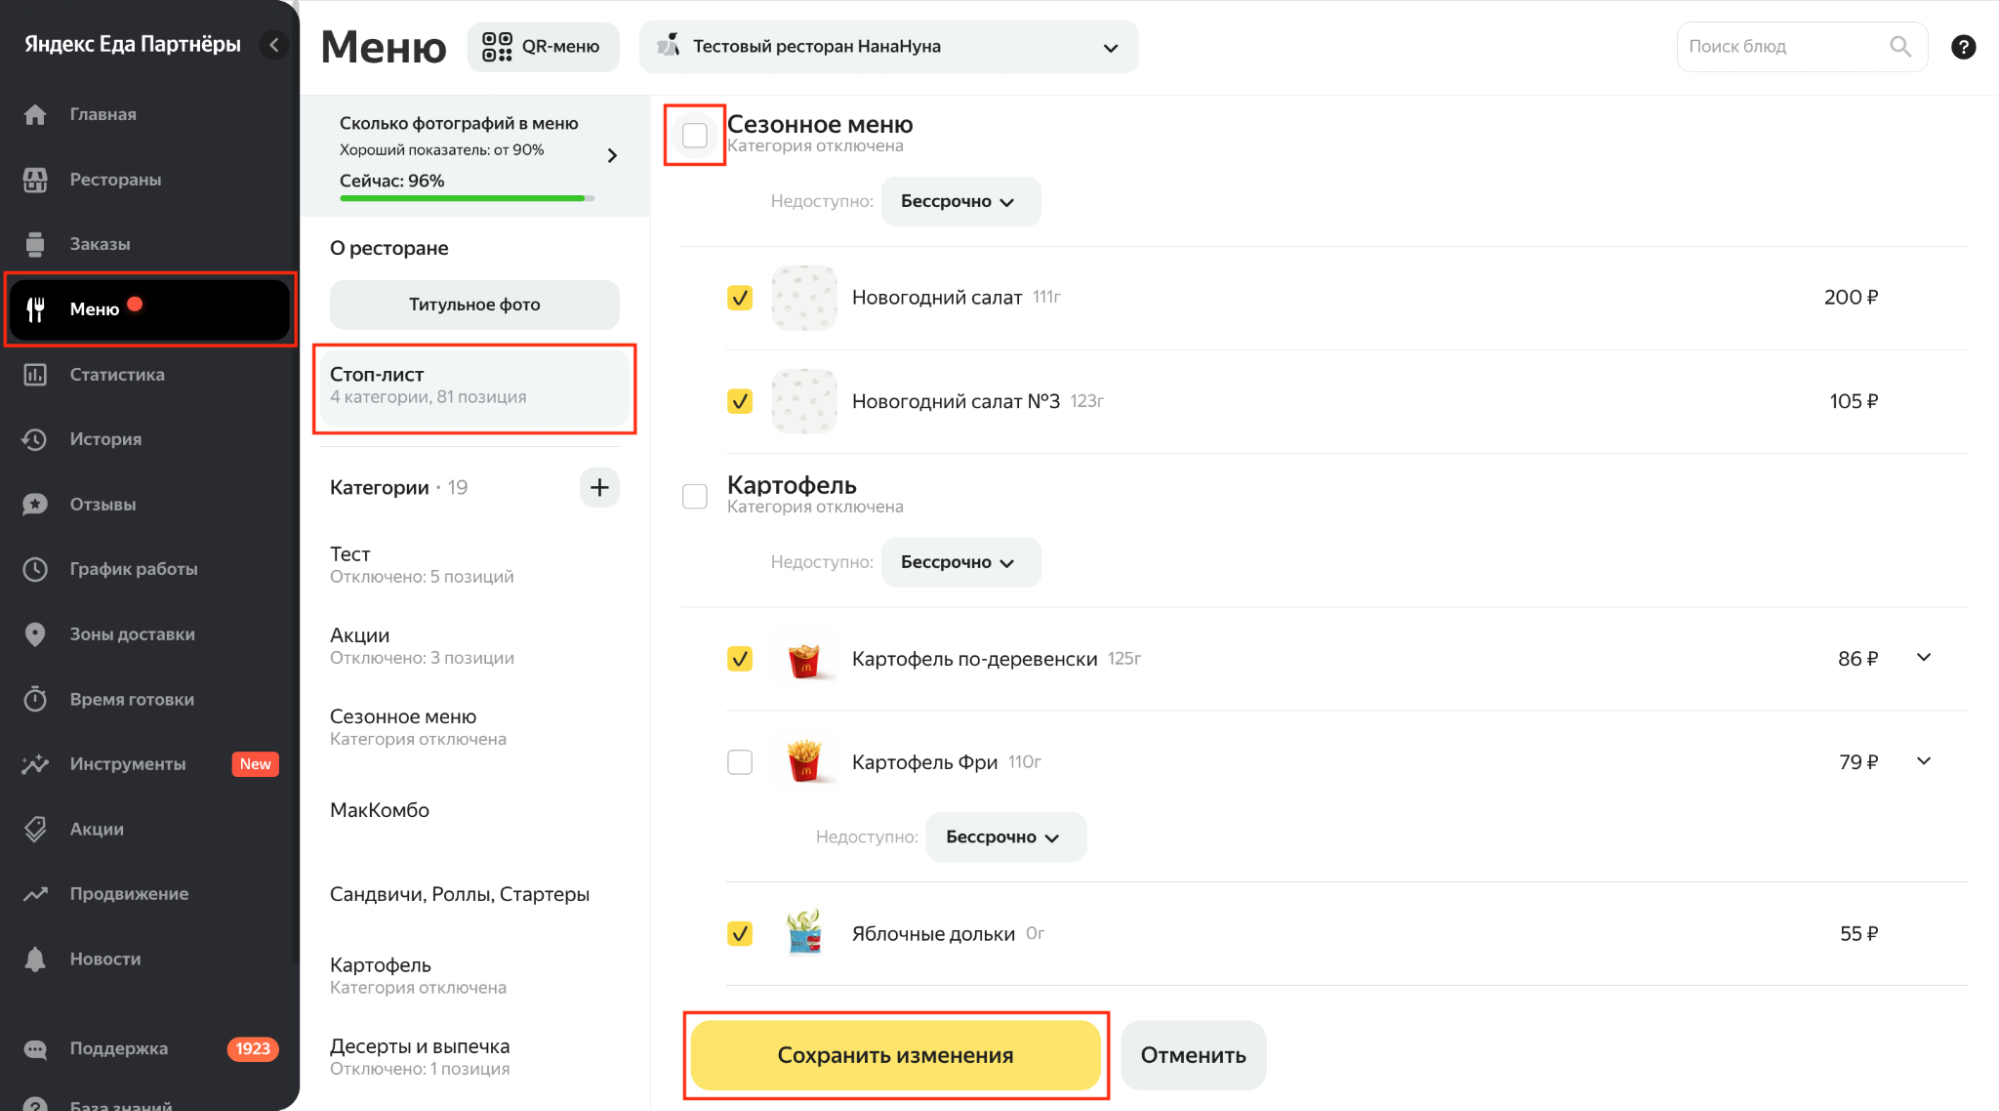Click the restaurant icon in the selector
The height and width of the screenshot is (1111, 1999).
click(x=668, y=45)
